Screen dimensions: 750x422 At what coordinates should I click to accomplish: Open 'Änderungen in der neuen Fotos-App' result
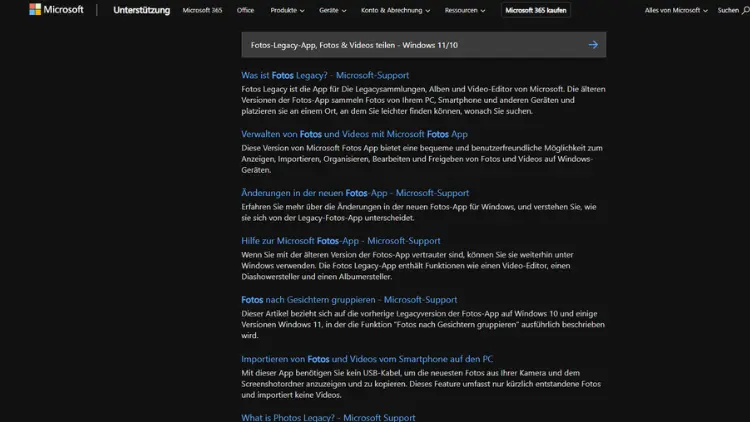[355, 193]
